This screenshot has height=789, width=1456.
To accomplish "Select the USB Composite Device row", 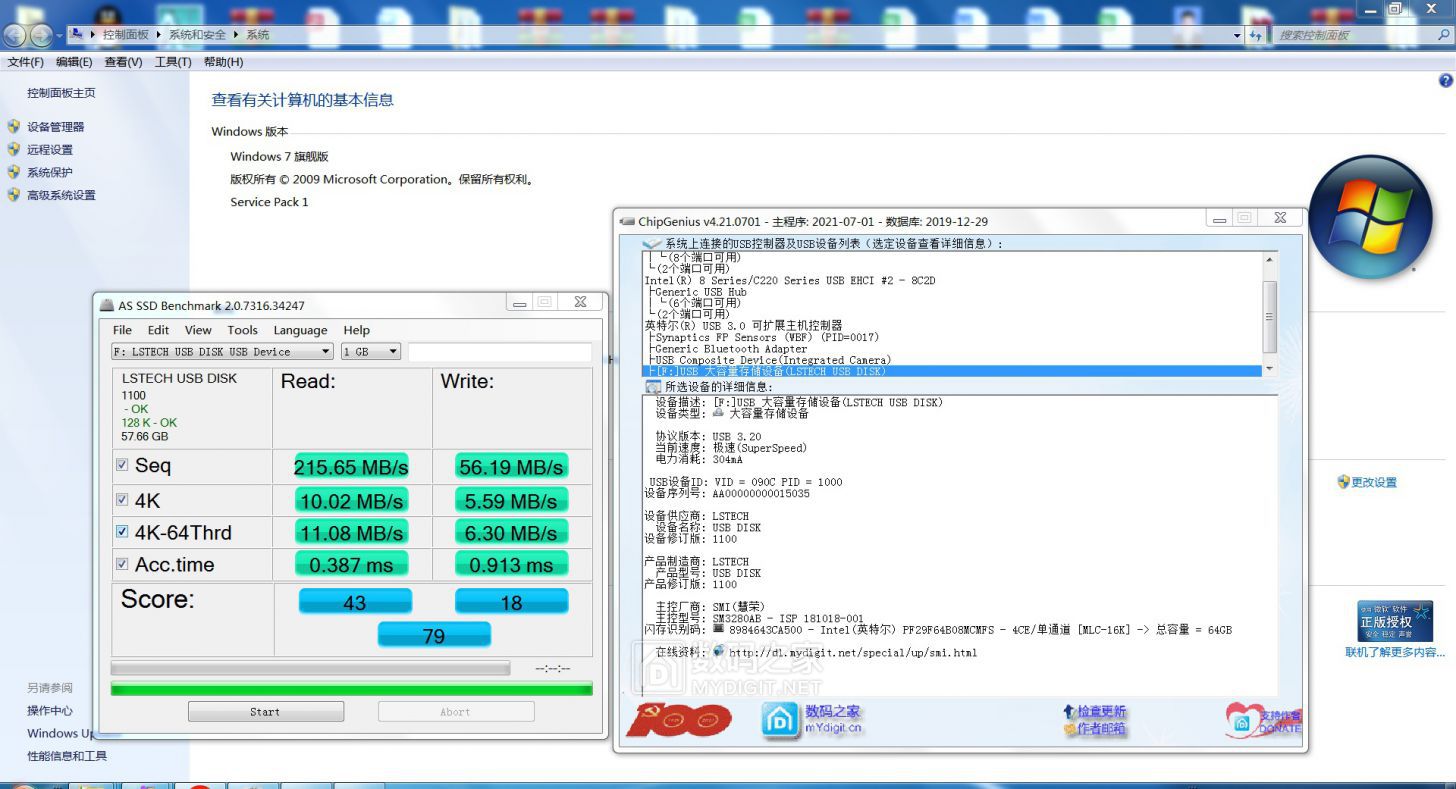I will click(952, 360).
